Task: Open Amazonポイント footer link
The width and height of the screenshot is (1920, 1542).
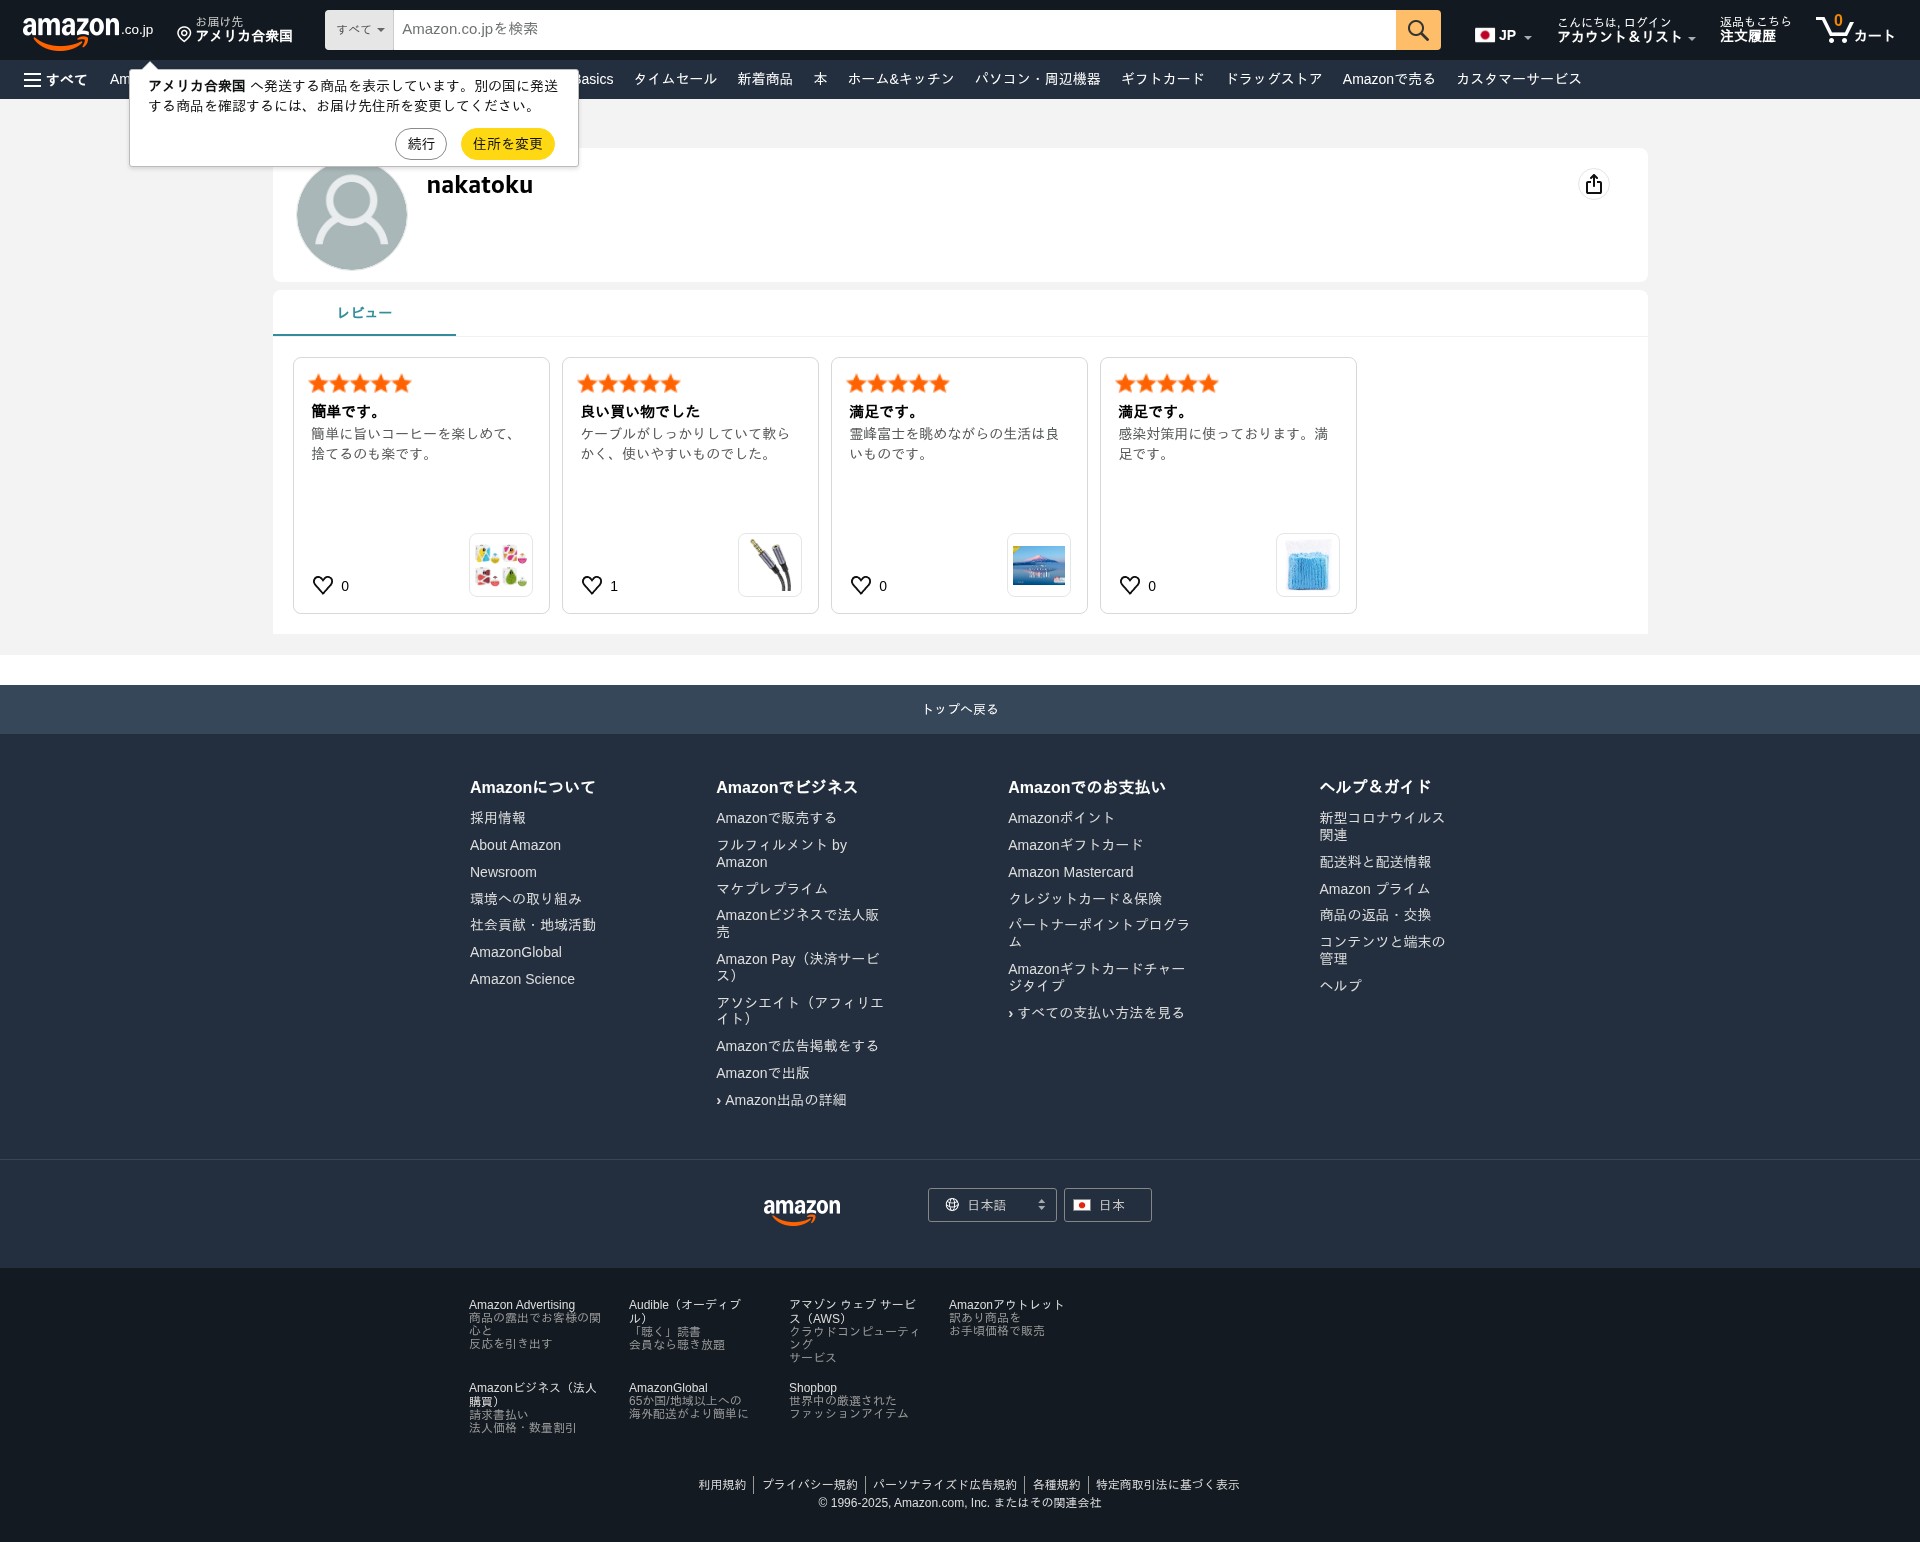Action: coord(1061,818)
